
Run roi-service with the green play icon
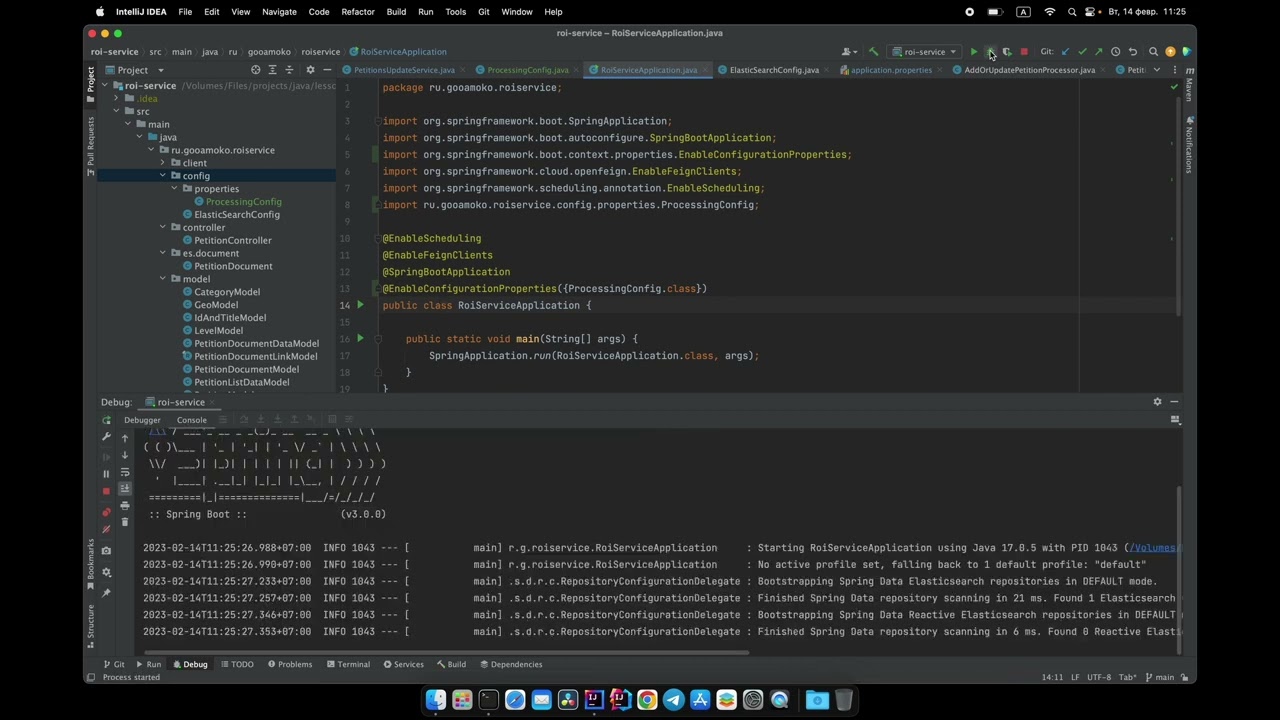point(974,52)
